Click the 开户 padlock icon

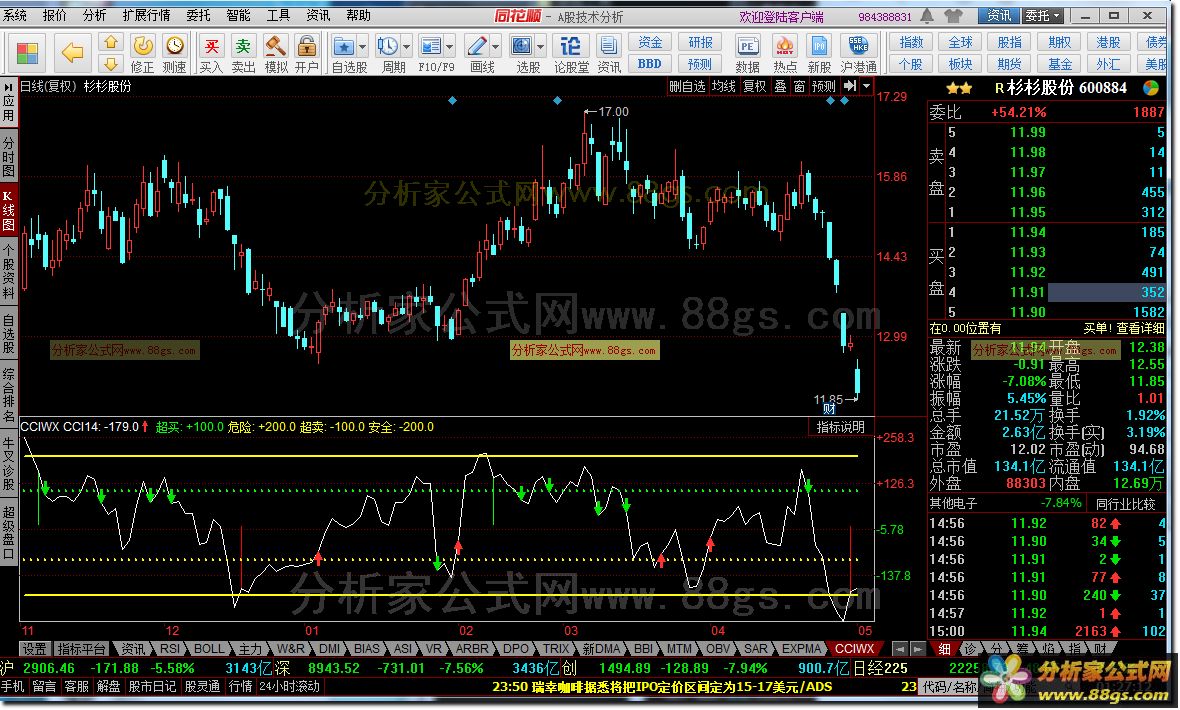point(306,46)
